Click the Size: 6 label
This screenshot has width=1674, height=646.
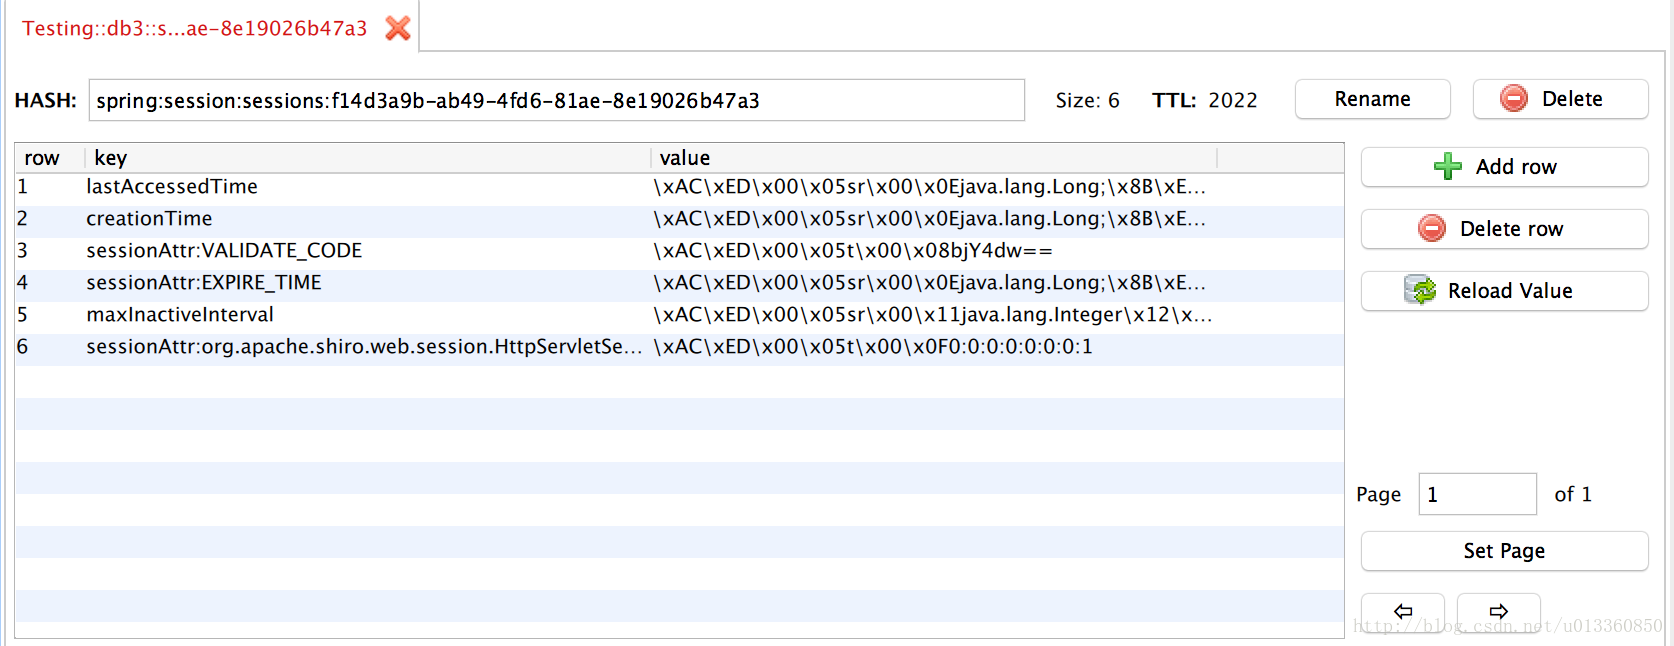pos(1087,100)
